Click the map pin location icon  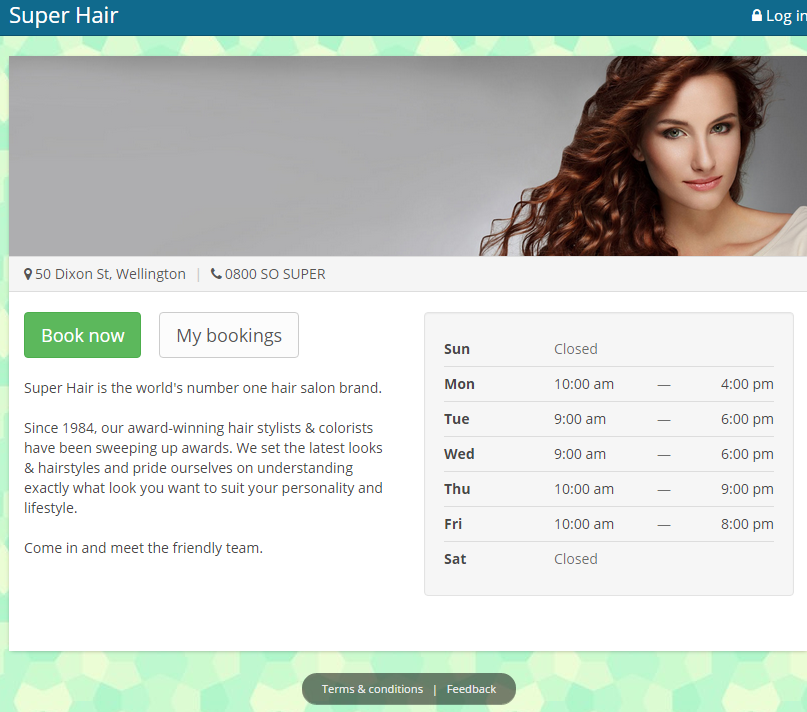point(28,274)
